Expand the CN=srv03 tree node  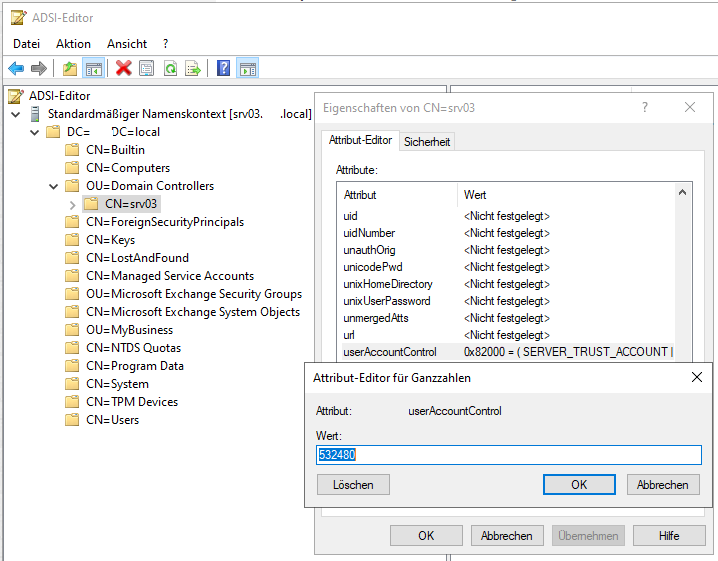pos(72,204)
